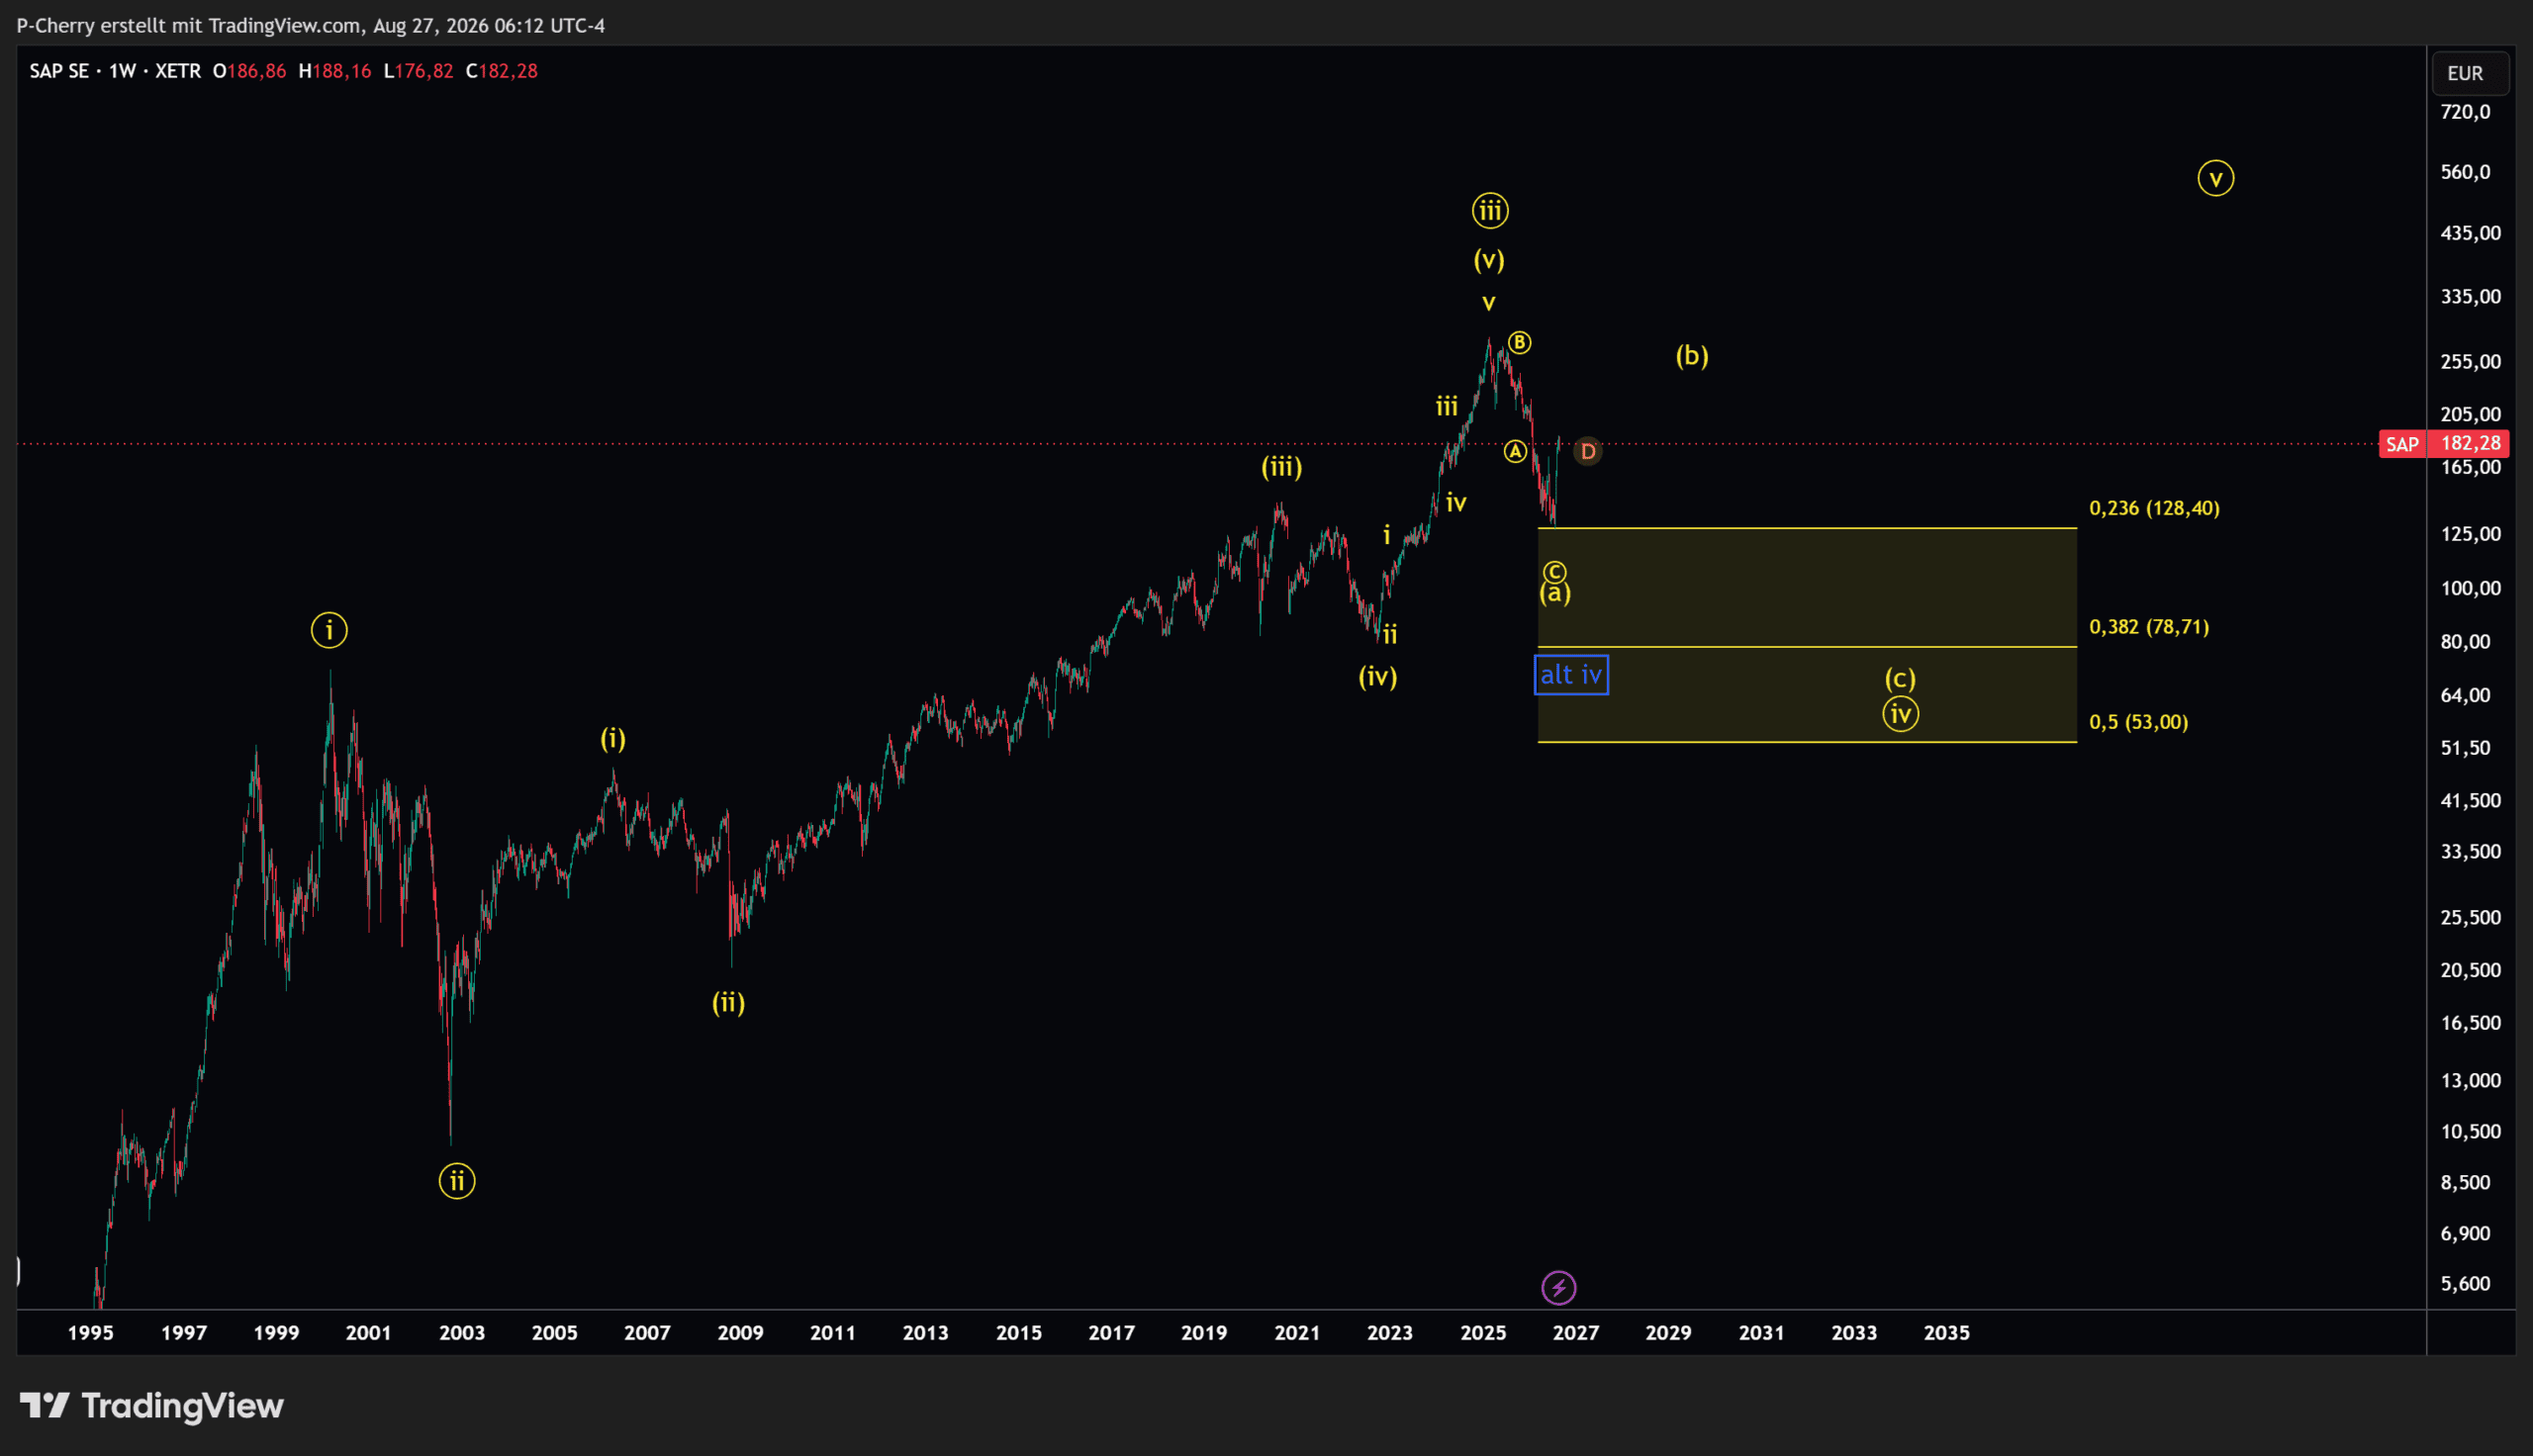Select the '(ii)' wave label below 2009 low
Image resolution: width=2533 pixels, height=1456 pixels.
point(728,1003)
